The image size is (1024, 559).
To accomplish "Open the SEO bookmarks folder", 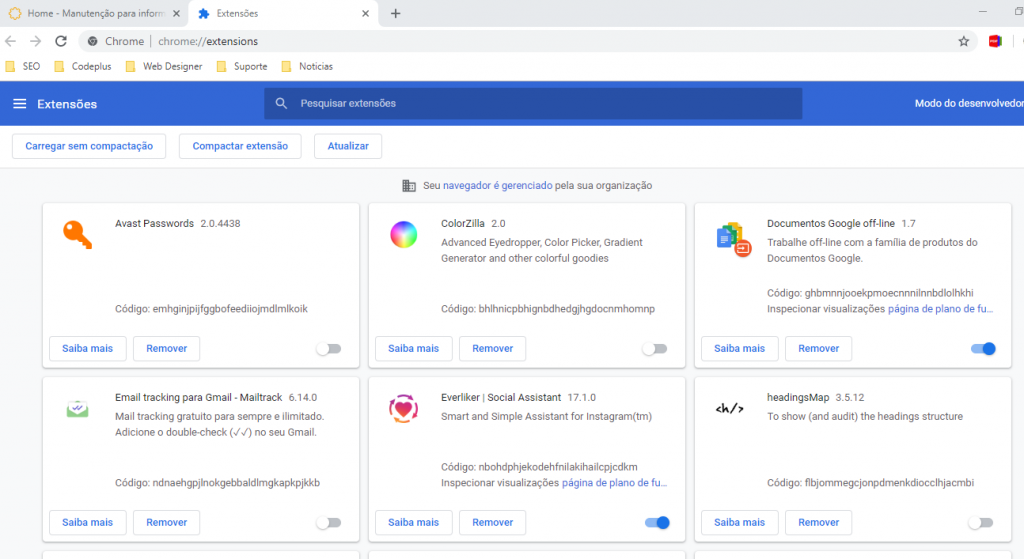I will click(x=23, y=66).
